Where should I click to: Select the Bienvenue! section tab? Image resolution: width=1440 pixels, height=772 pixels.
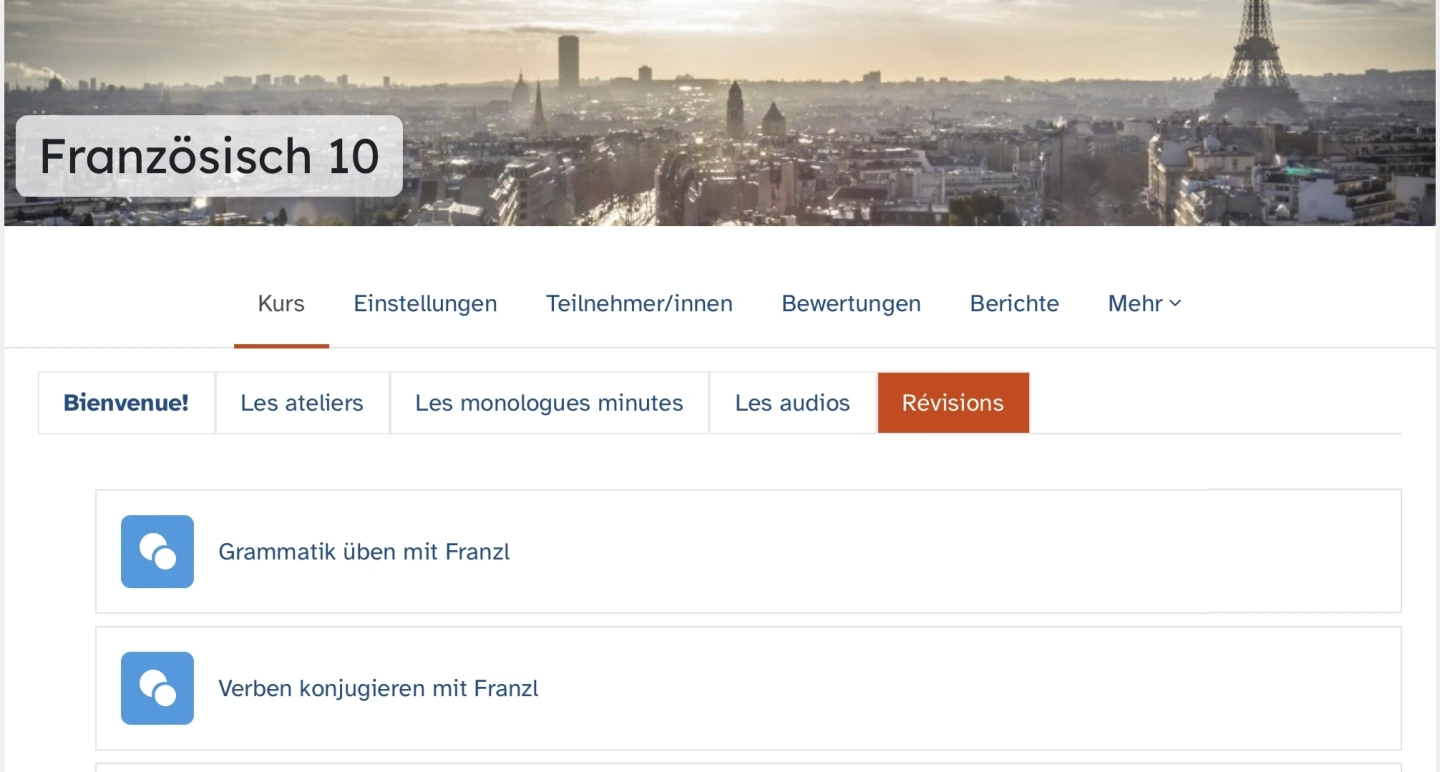[x=126, y=403]
